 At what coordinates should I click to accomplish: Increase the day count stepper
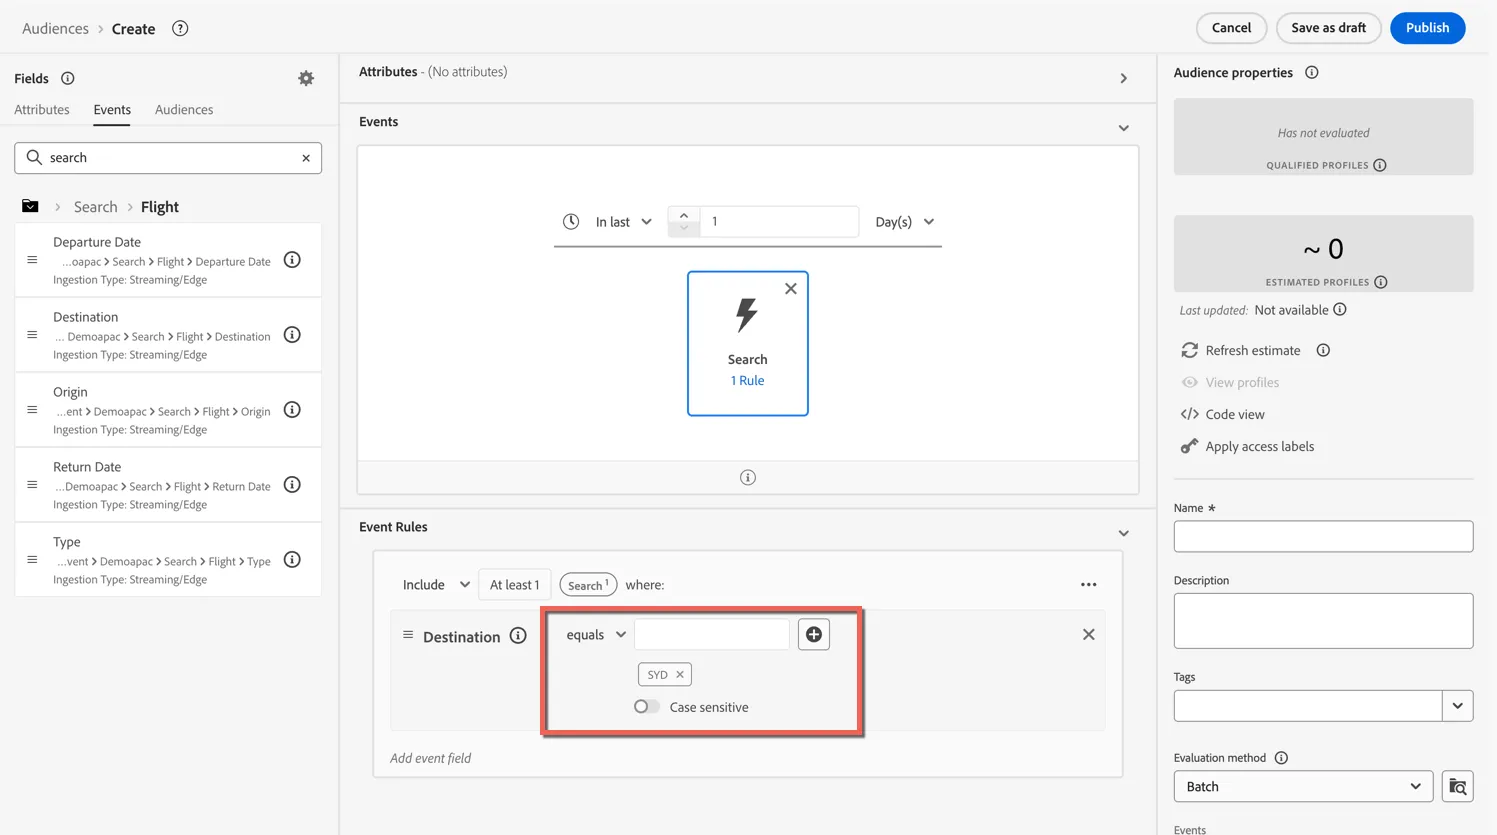point(684,215)
